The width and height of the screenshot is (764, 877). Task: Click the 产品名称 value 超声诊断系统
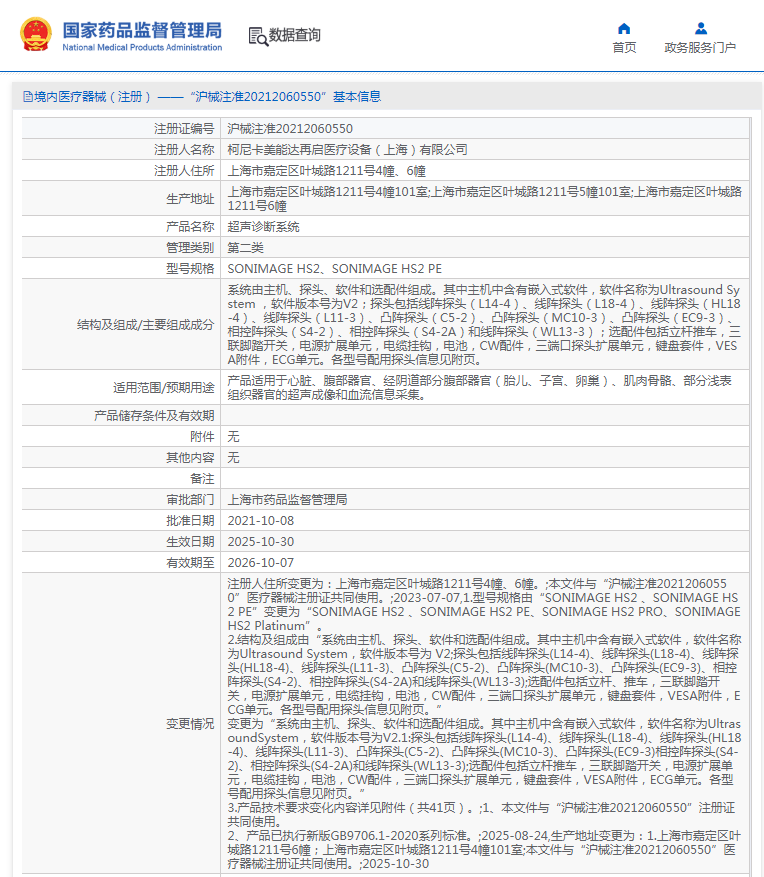click(x=263, y=227)
